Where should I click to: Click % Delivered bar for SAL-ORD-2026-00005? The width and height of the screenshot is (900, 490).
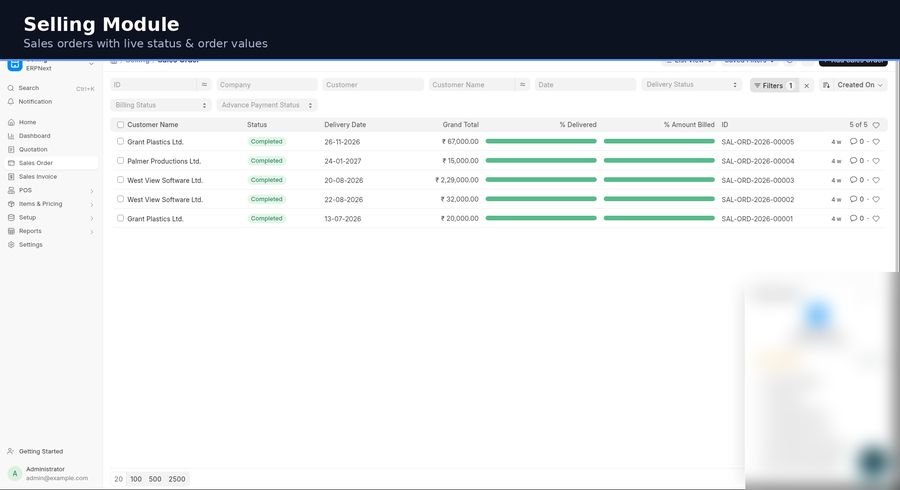click(x=541, y=141)
